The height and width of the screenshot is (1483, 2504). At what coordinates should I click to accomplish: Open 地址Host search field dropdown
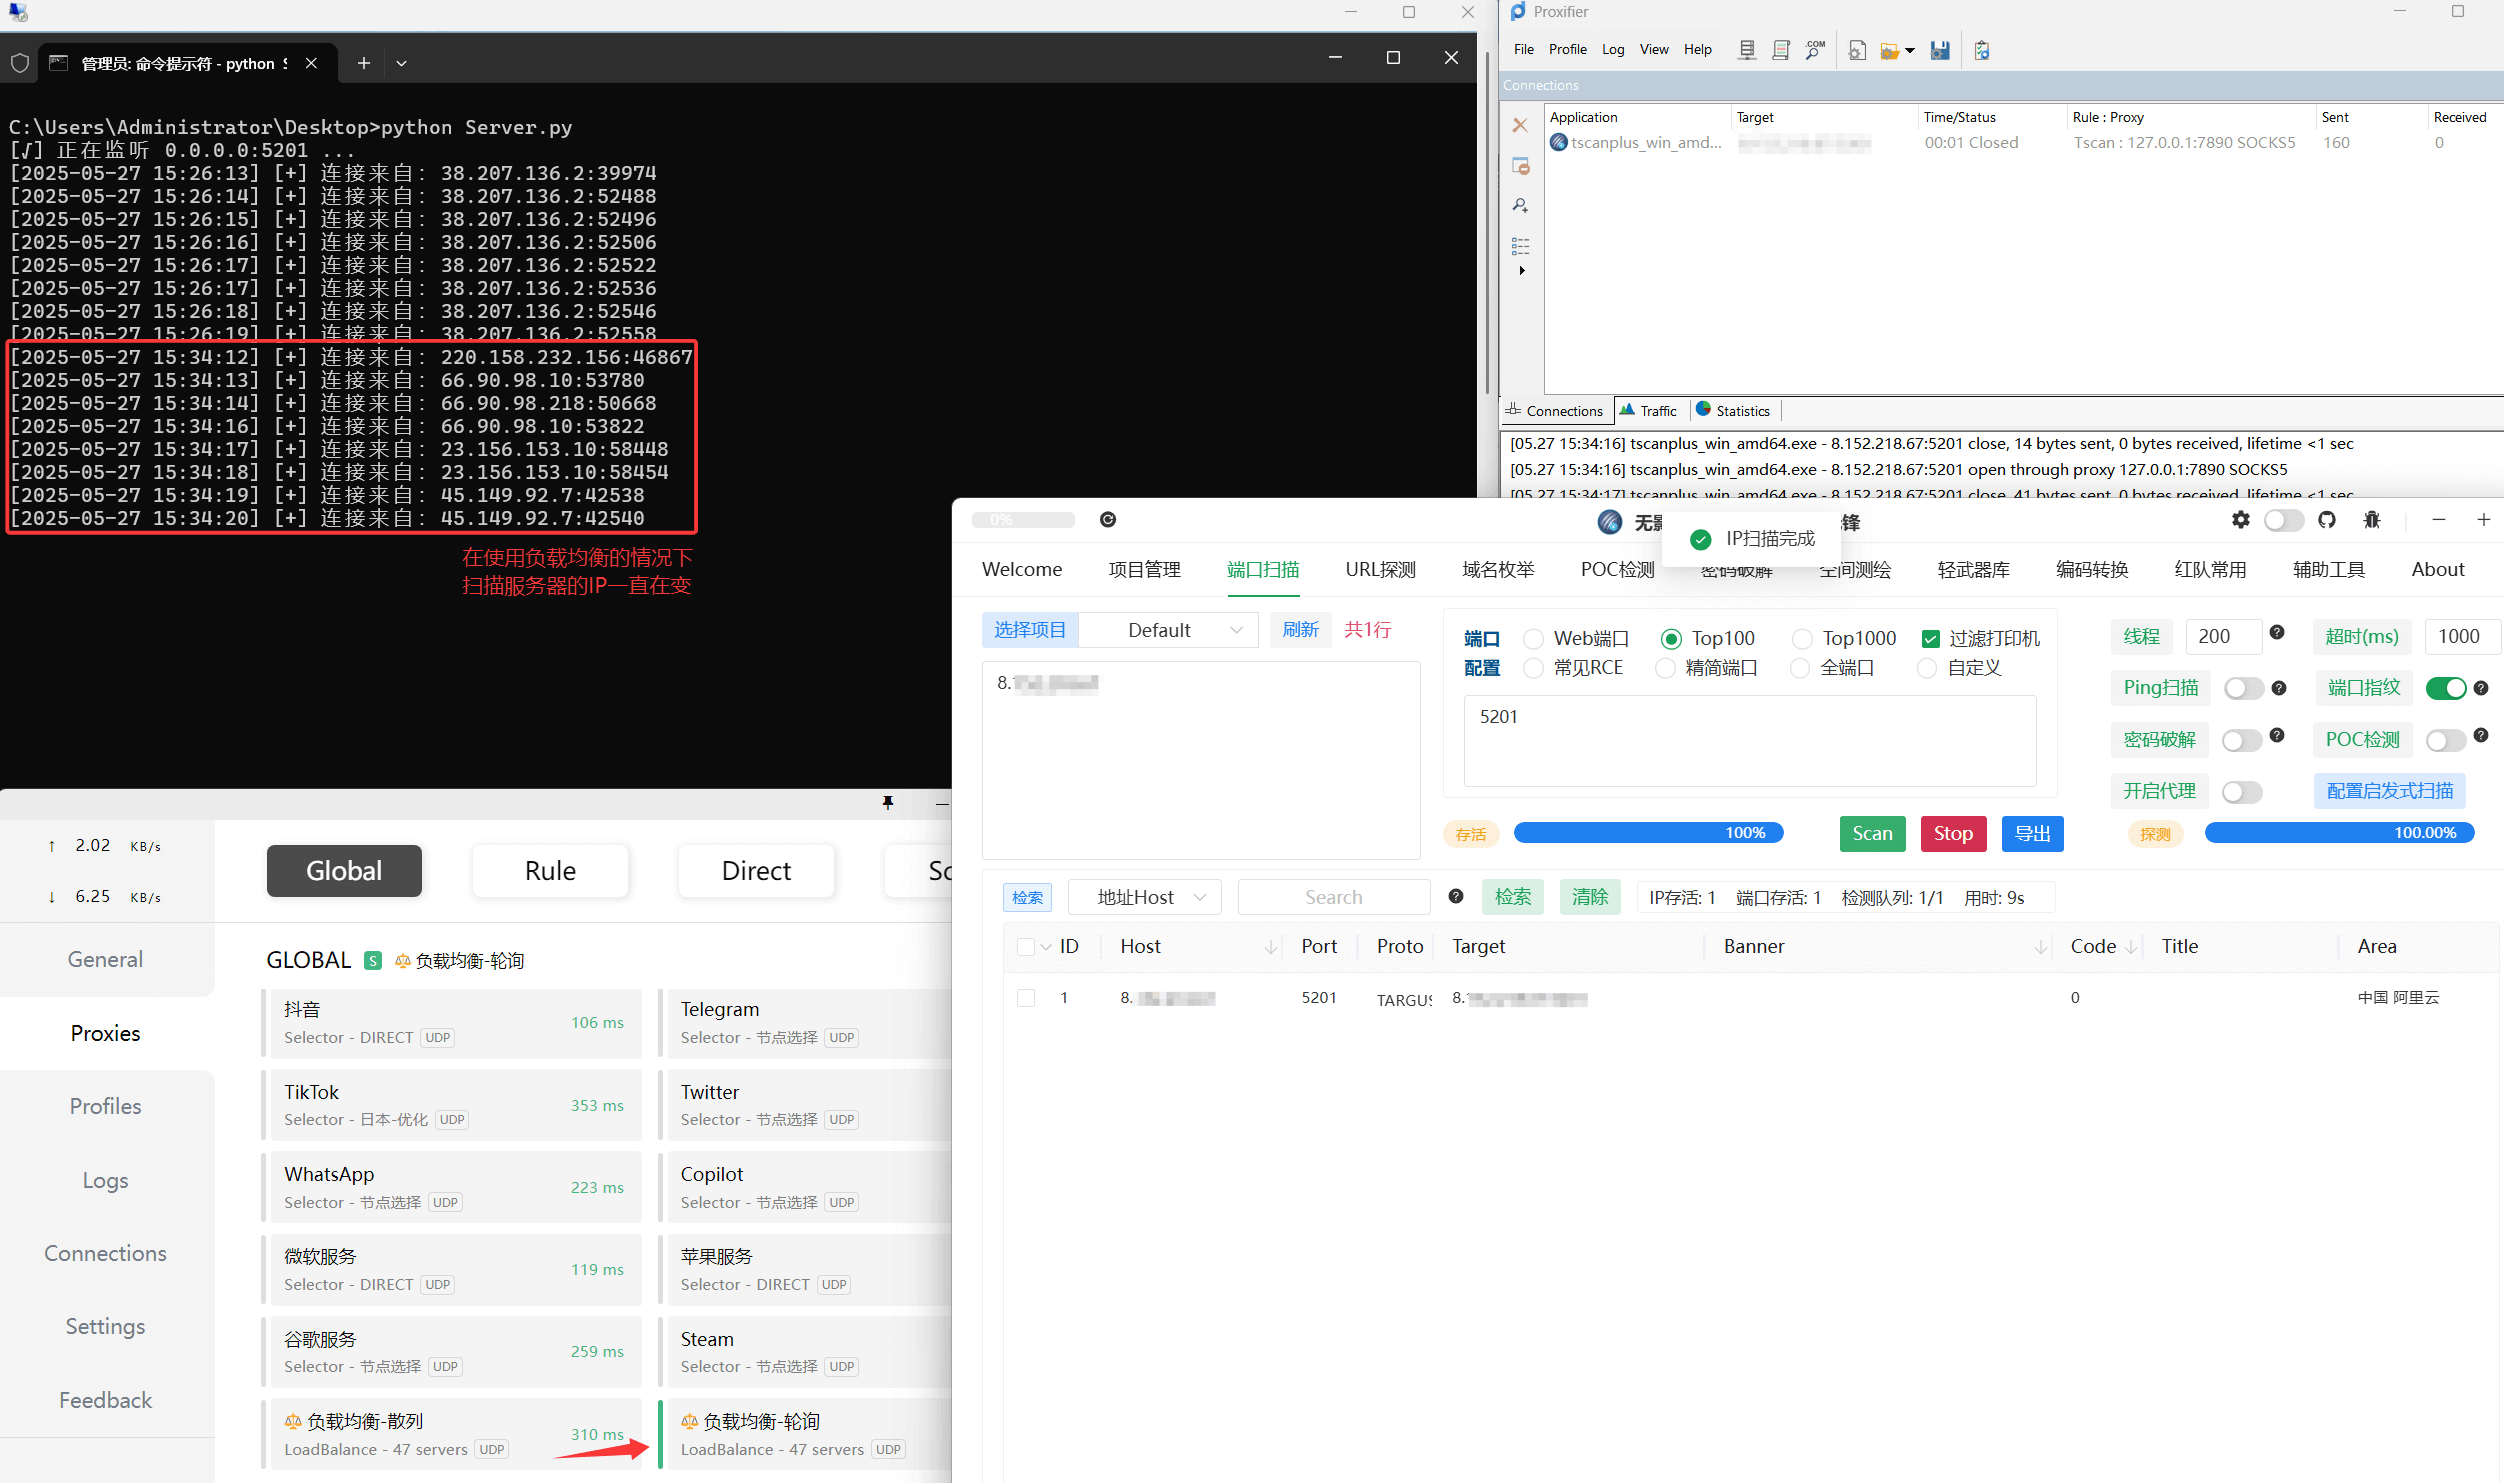1144,897
